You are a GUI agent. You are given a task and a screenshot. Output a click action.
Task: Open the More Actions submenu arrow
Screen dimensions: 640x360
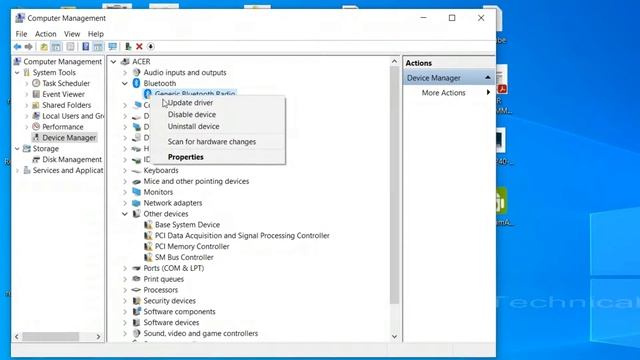pyautogui.click(x=488, y=93)
